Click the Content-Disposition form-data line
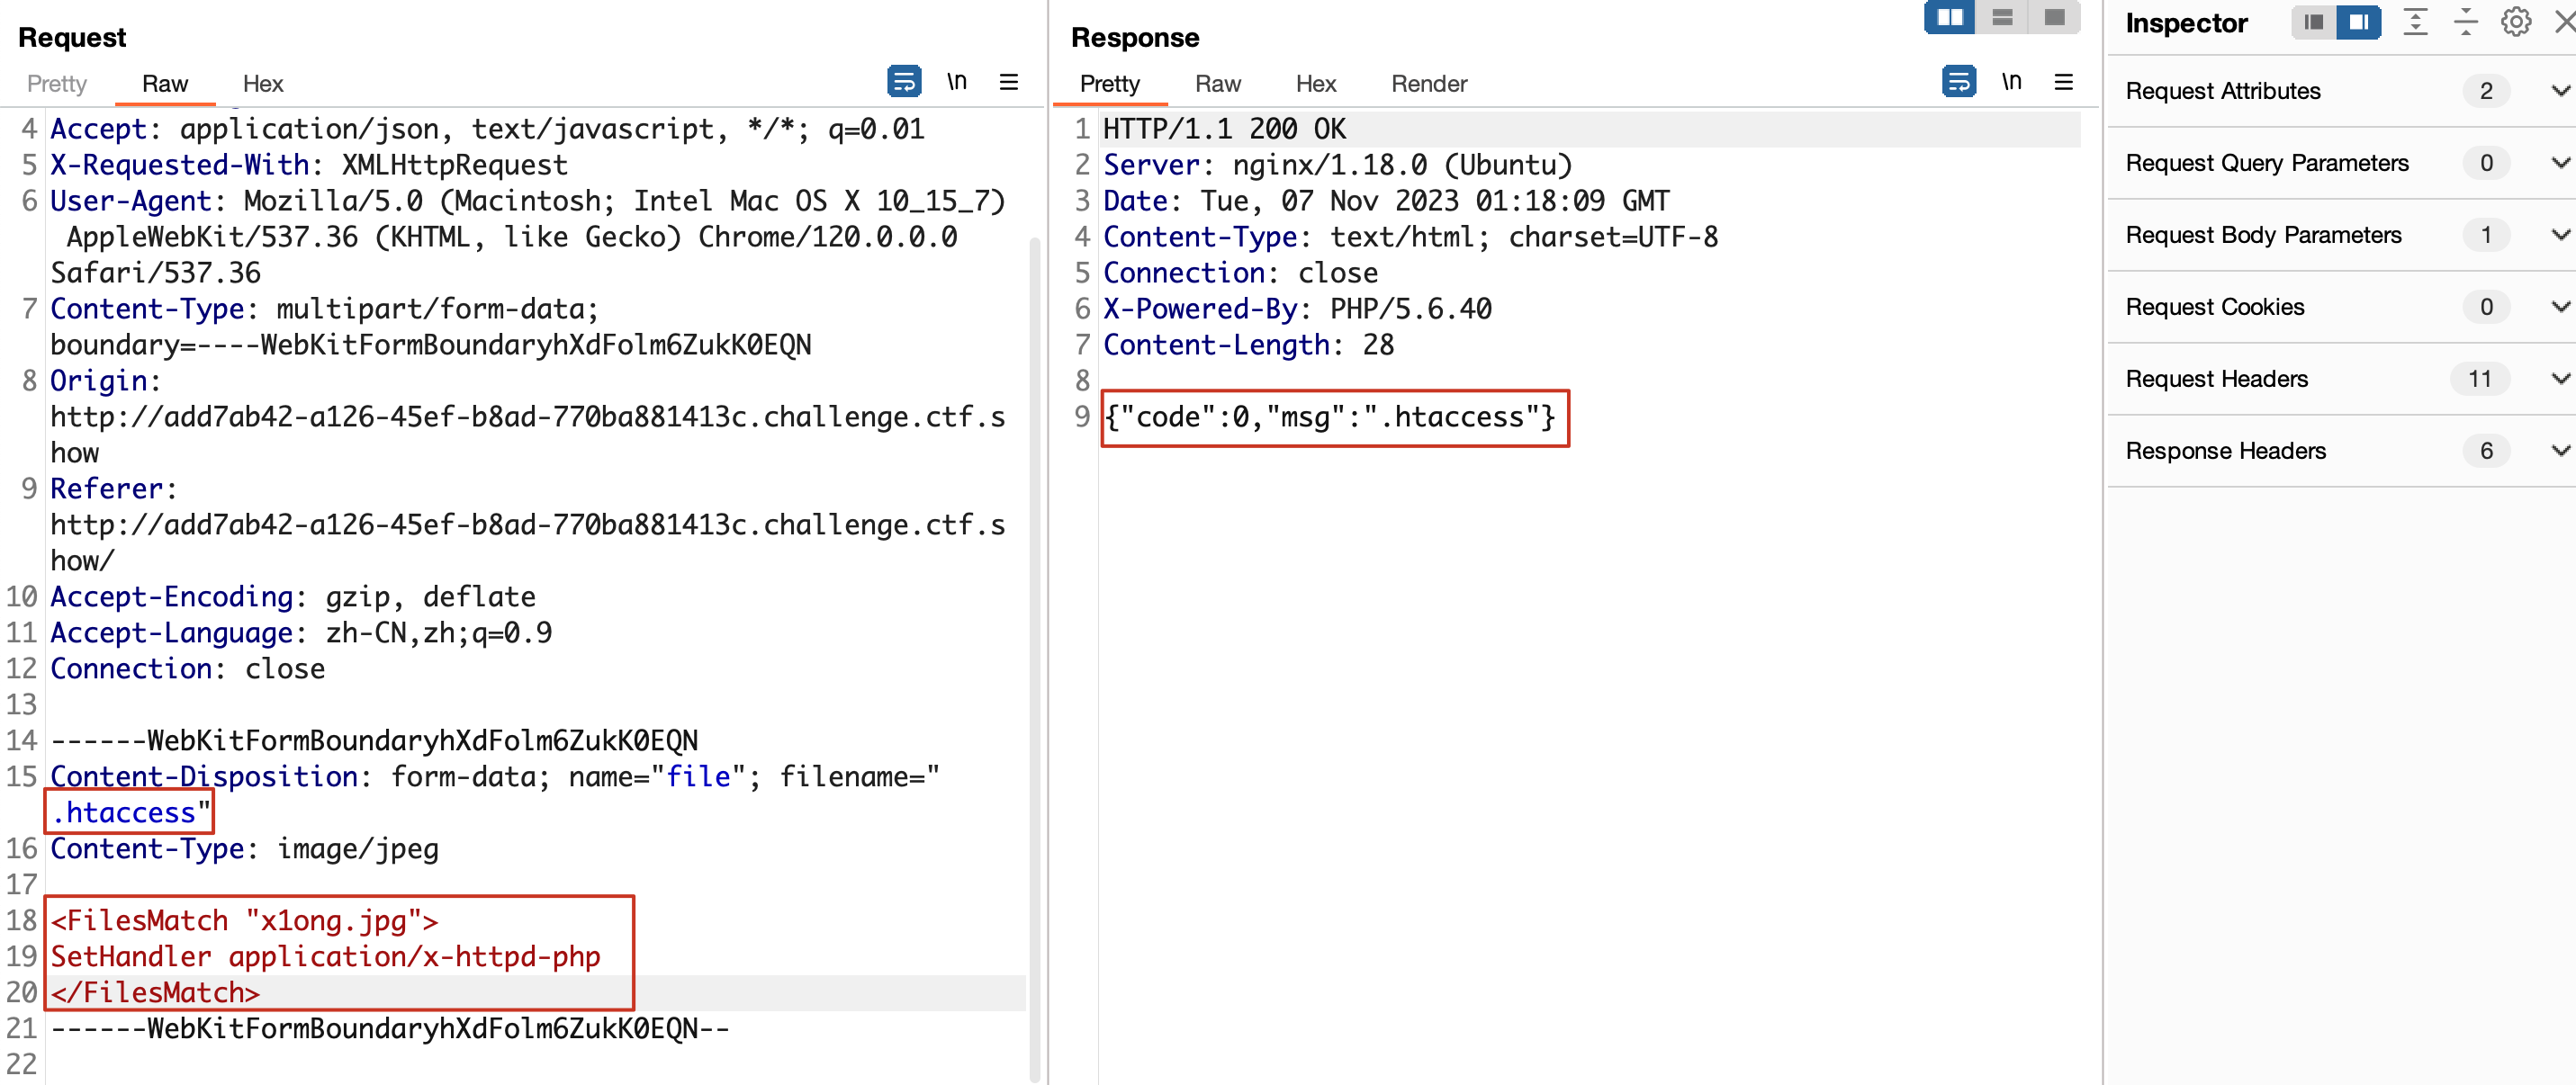This screenshot has width=2576, height=1085. pos(494,777)
